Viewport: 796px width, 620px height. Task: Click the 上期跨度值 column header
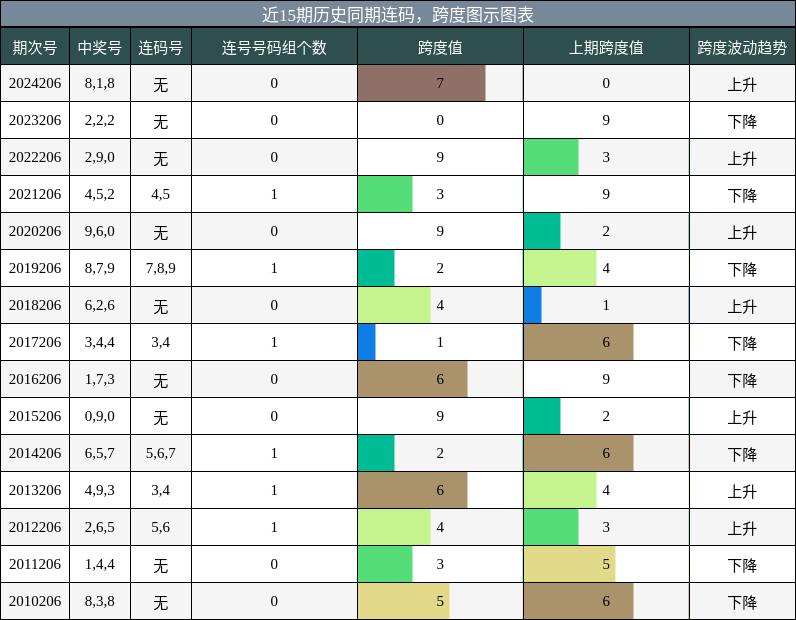click(606, 47)
